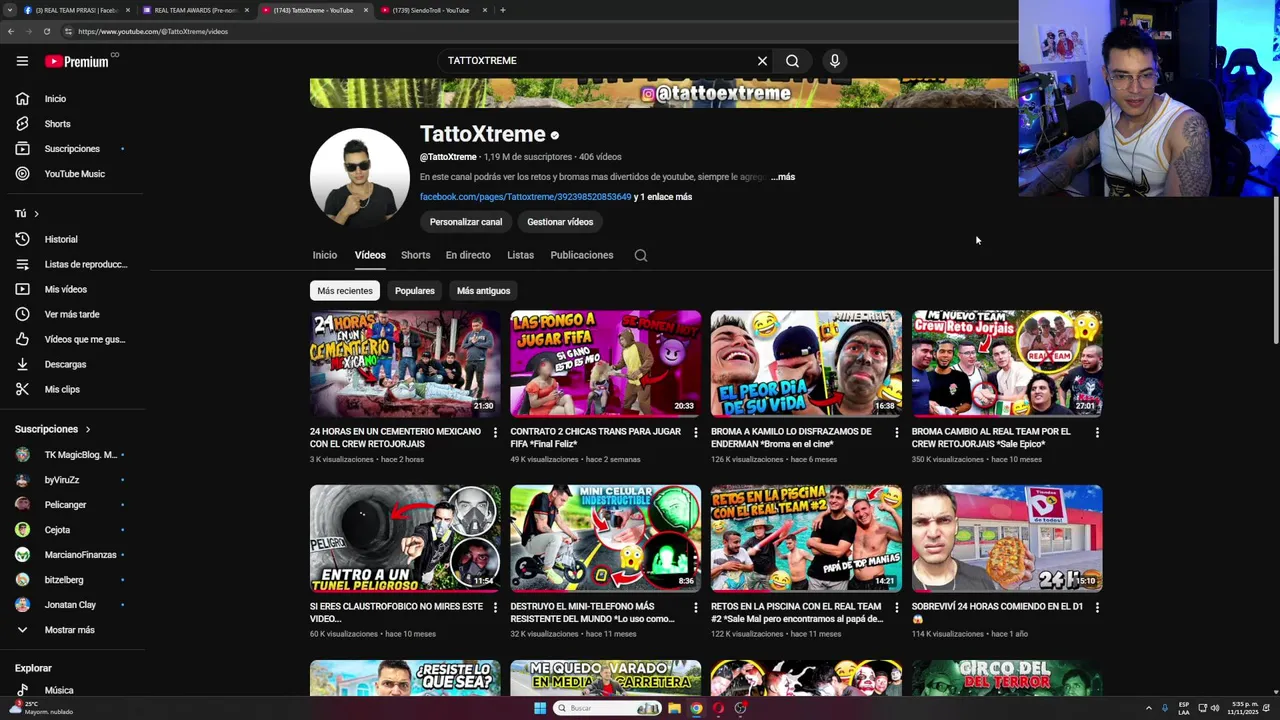Click the page vertical scrollbar
Screen dimensions: 1280x720
(x=1275, y=270)
